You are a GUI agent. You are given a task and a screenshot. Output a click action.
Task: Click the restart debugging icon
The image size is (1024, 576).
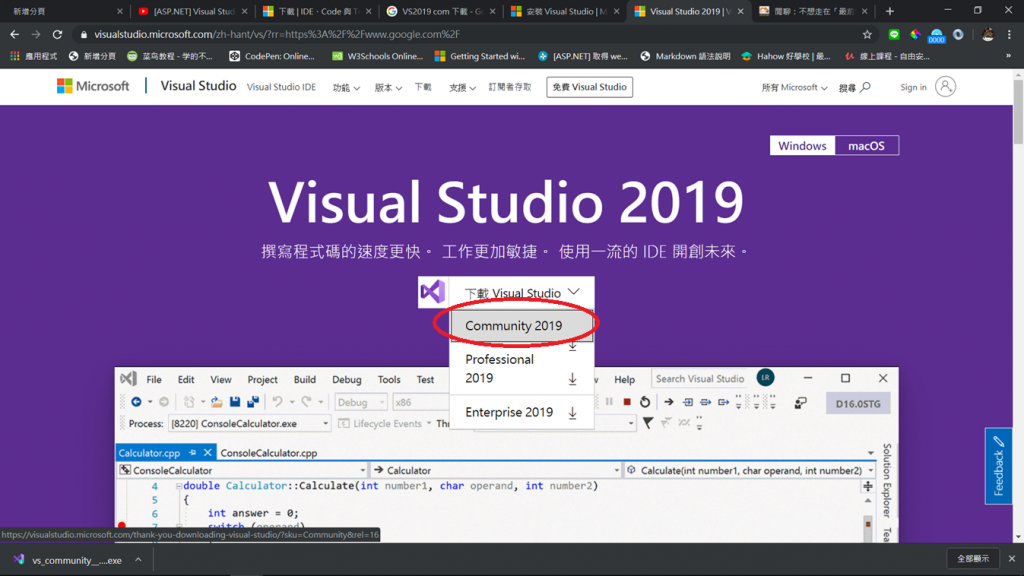pyautogui.click(x=645, y=402)
